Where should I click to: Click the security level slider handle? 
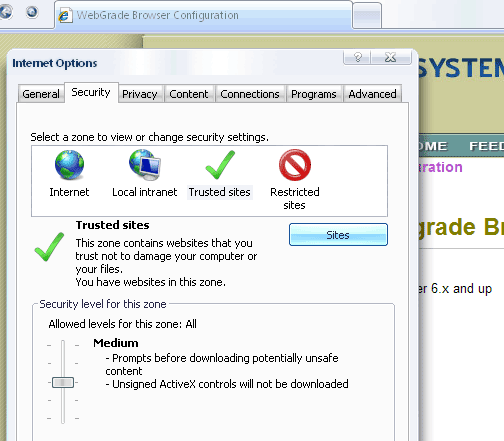click(63, 382)
